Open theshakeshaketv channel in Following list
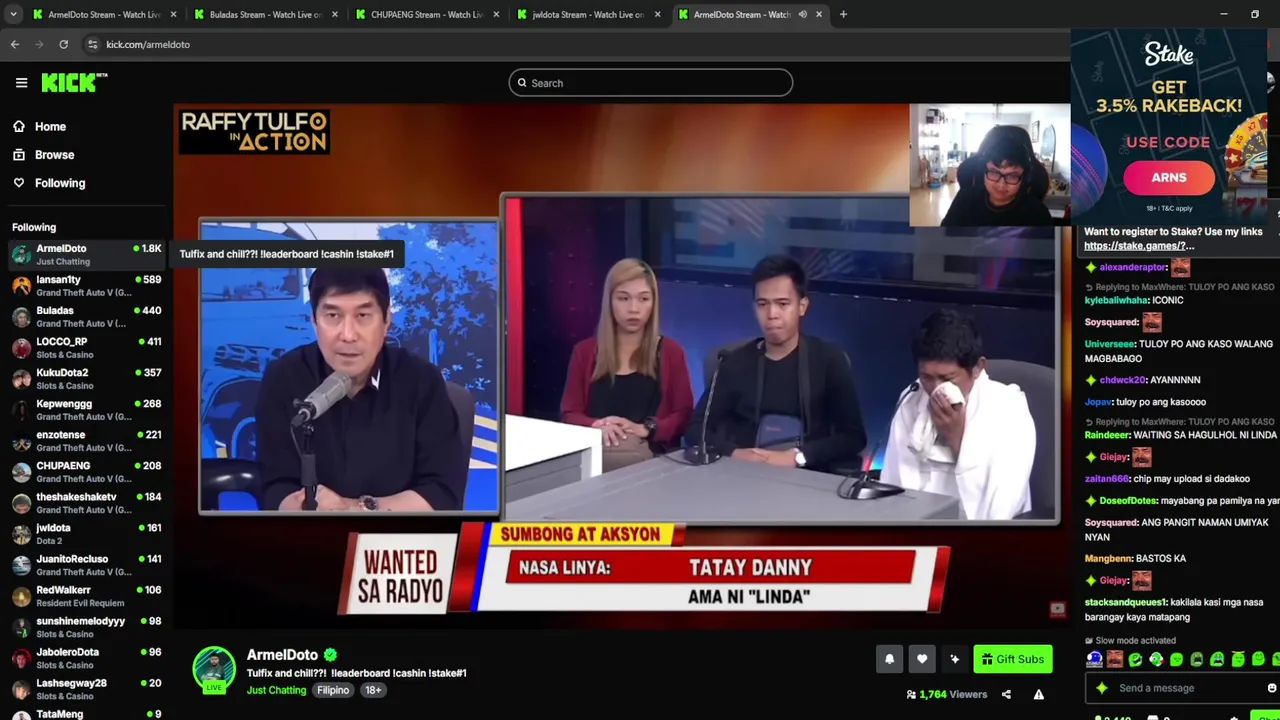1280x720 pixels. [x=86, y=503]
